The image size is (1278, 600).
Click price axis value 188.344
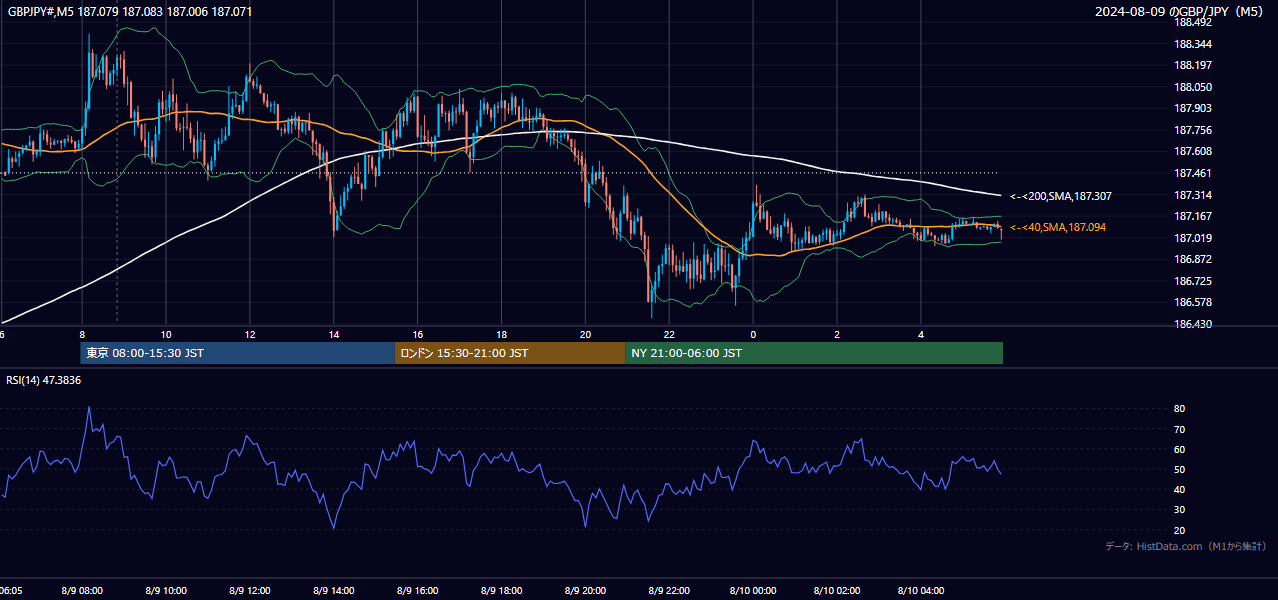click(x=1193, y=44)
